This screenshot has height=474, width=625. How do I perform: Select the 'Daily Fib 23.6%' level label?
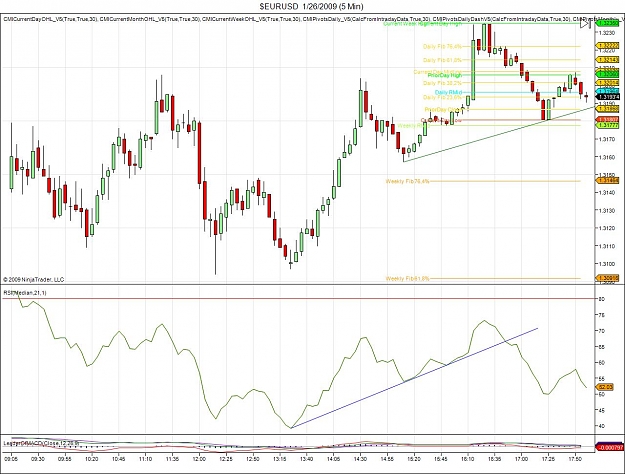(x=442, y=97)
